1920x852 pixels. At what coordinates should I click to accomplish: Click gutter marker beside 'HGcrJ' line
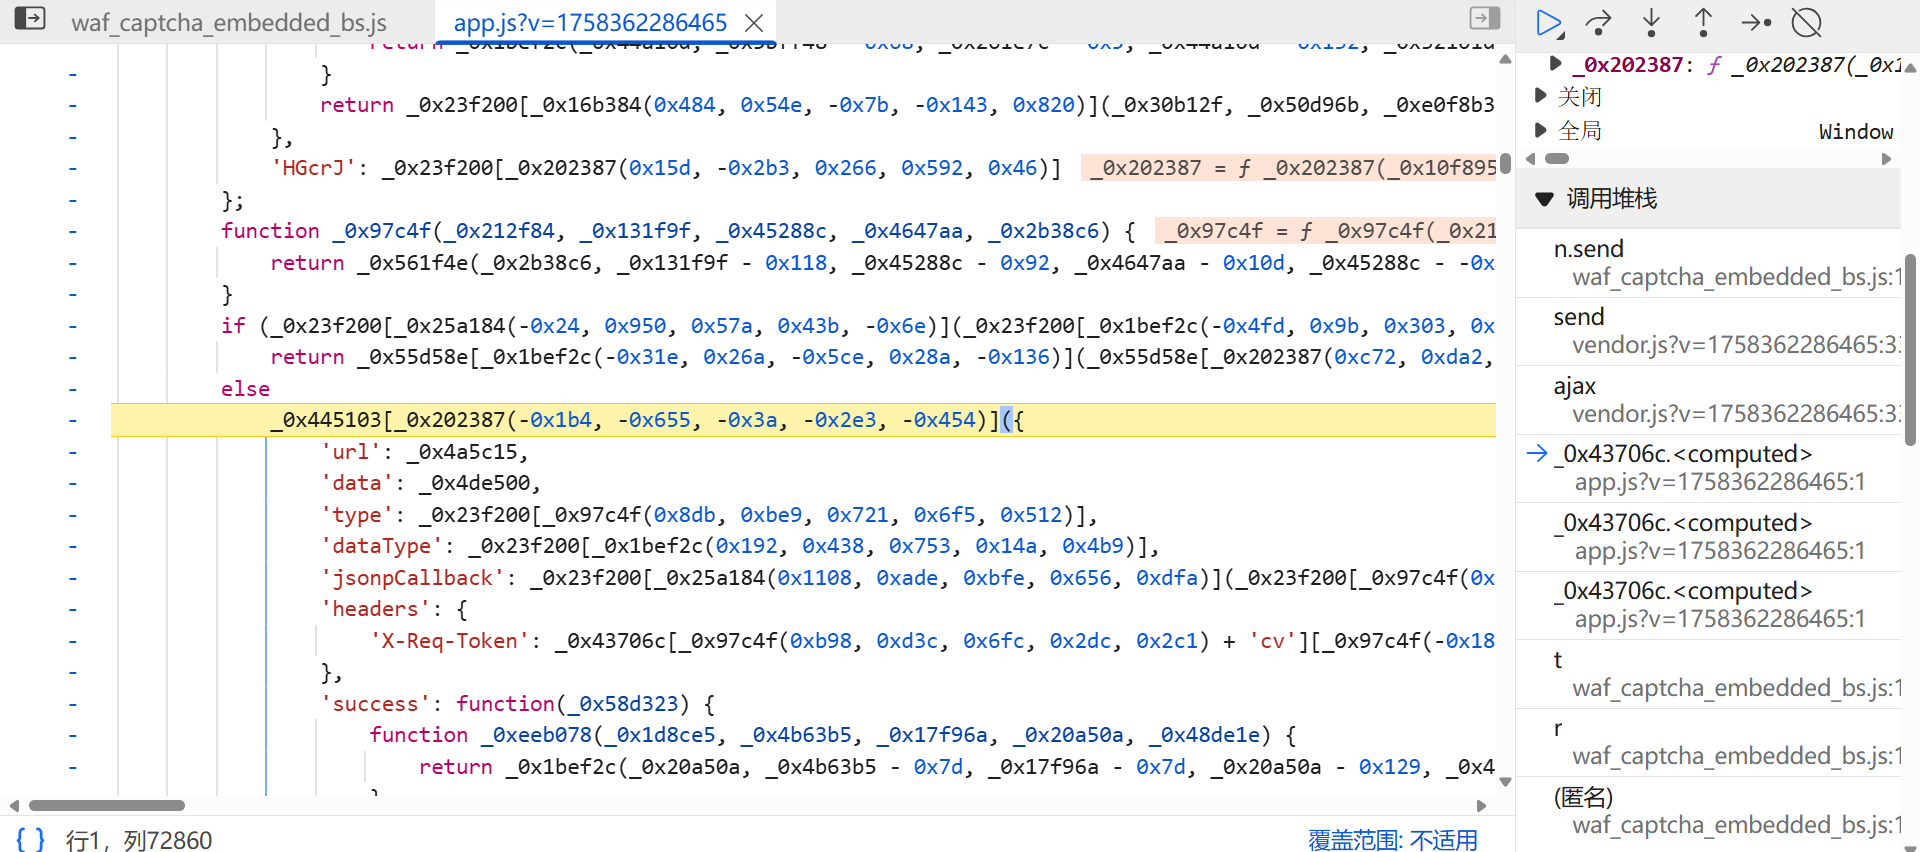click(72, 168)
